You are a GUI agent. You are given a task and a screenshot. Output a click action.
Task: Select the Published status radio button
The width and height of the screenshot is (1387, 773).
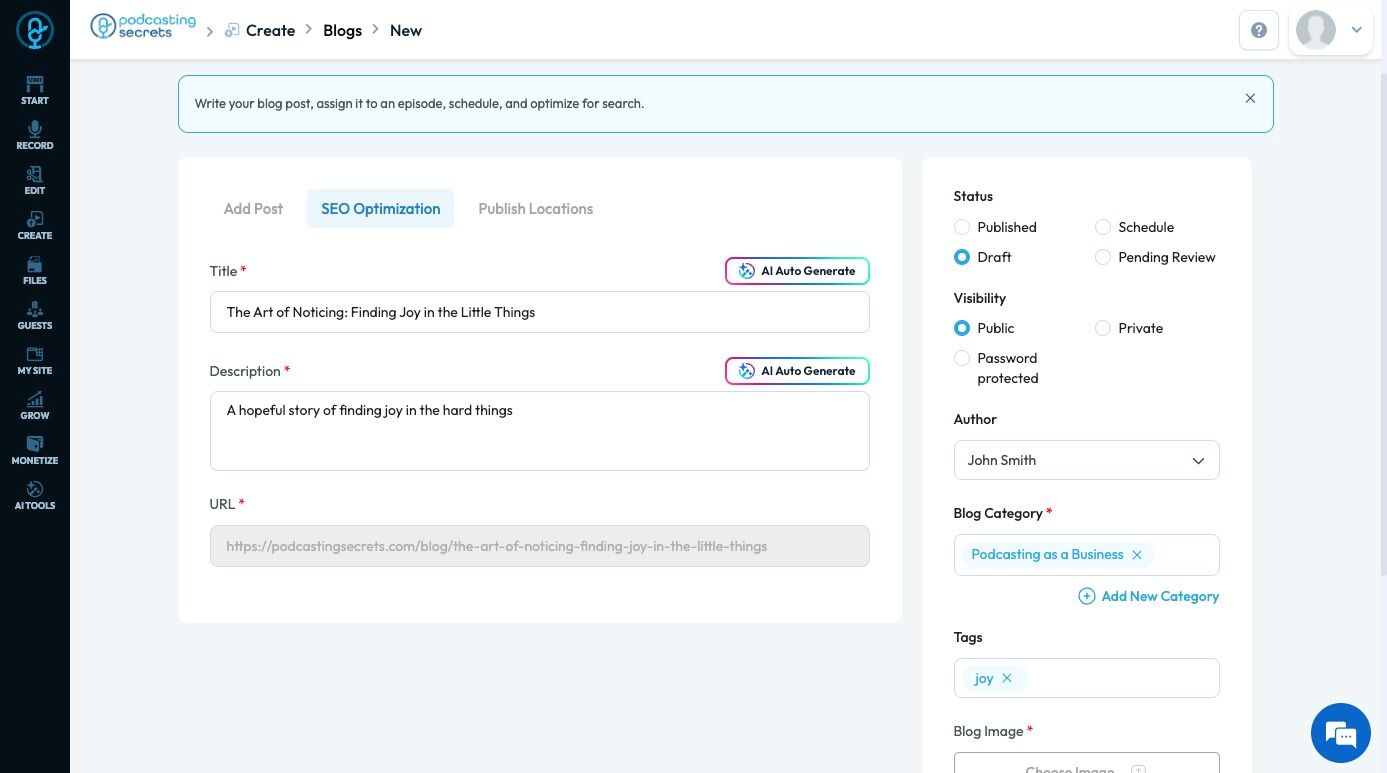(x=962, y=227)
